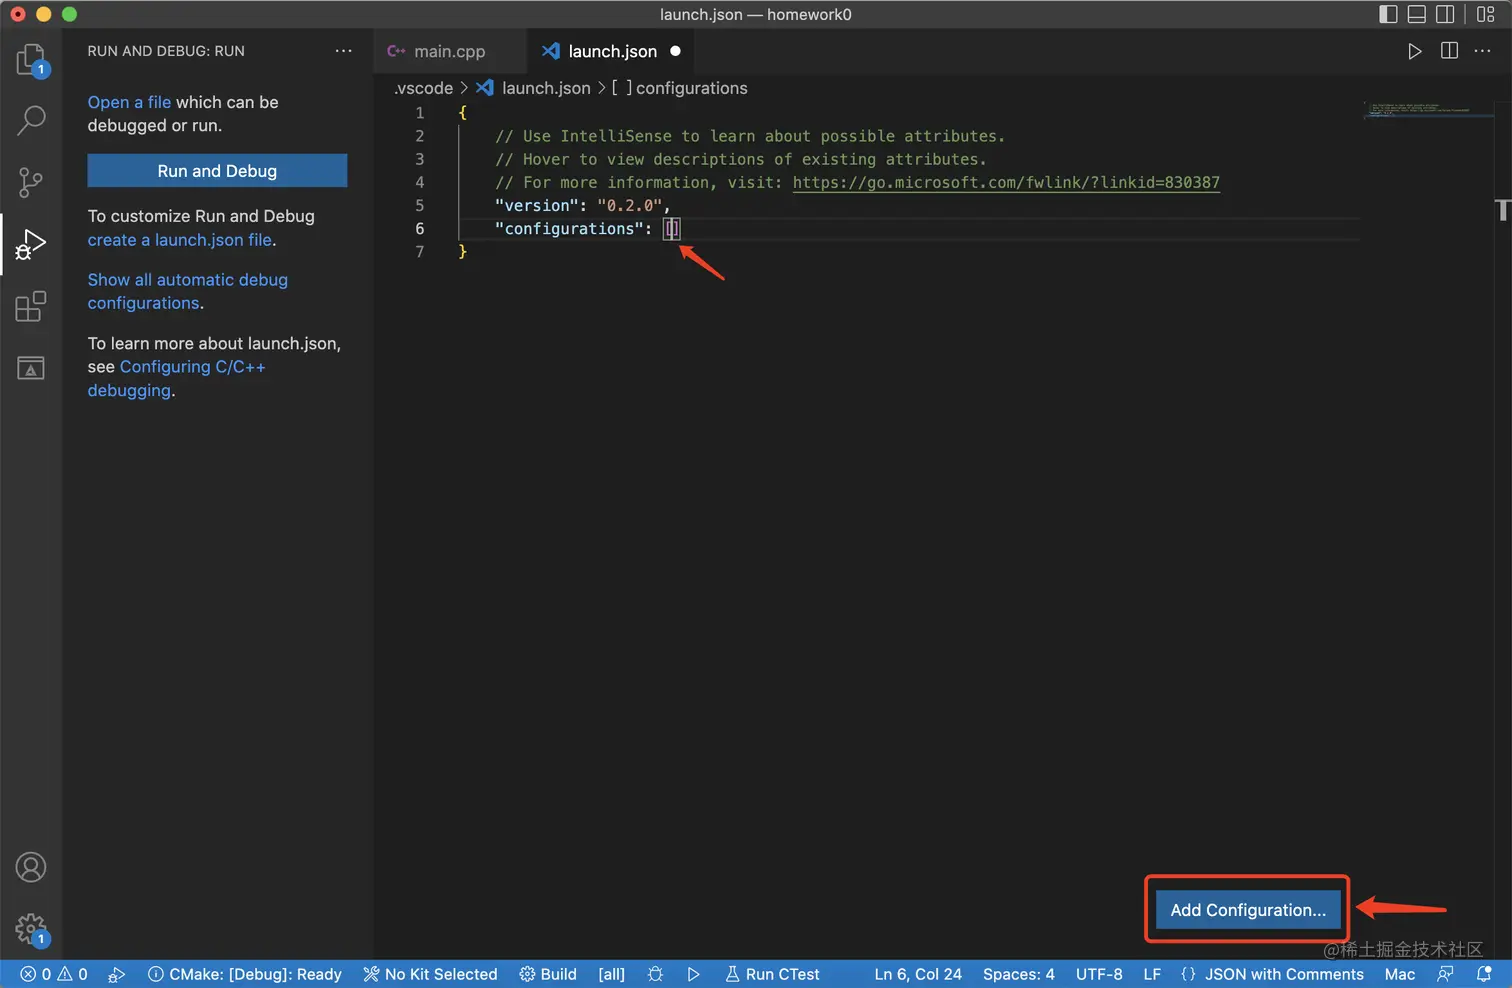
Task: Open notifications bell in status bar
Action: tap(1484, 974)
